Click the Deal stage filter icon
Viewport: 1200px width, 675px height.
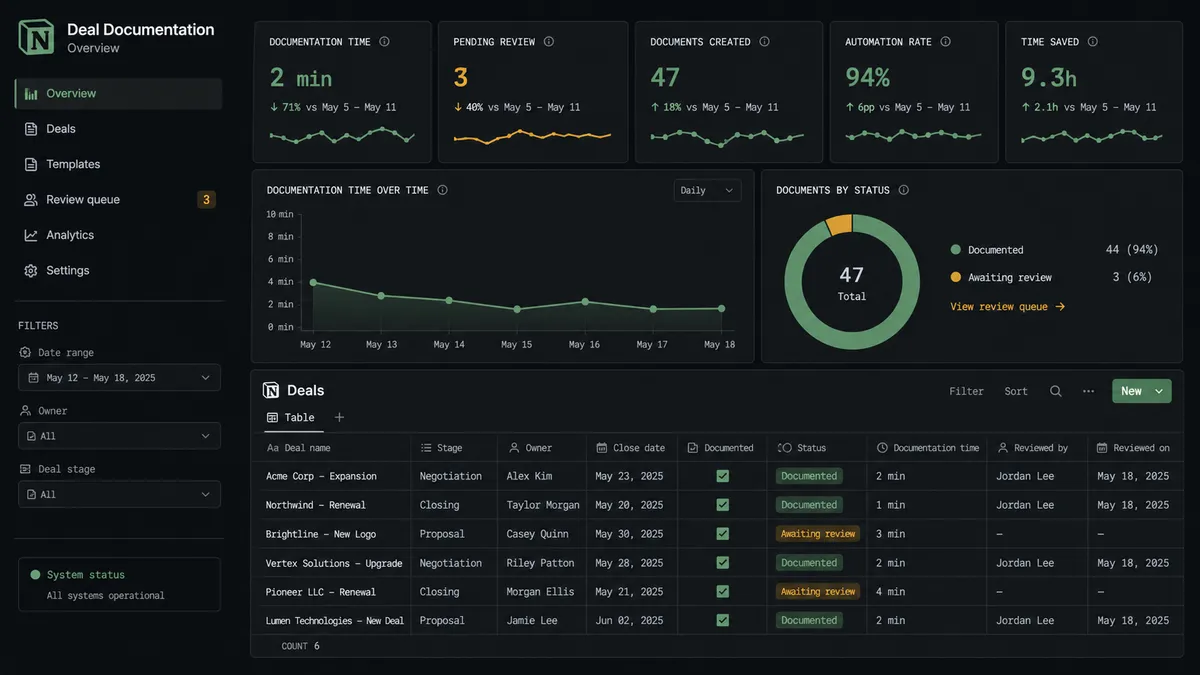[x=25, y=468]
